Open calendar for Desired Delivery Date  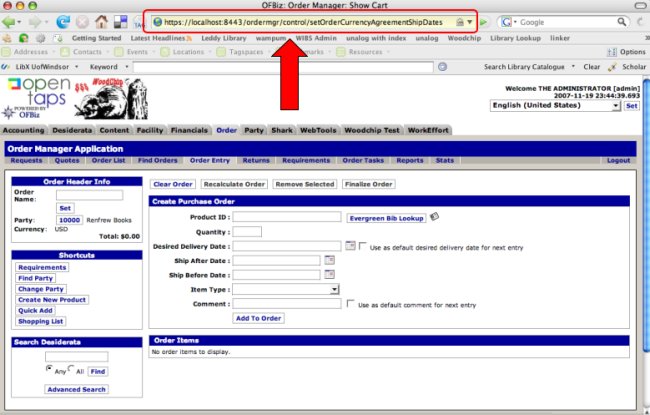(x=350, y=245)
